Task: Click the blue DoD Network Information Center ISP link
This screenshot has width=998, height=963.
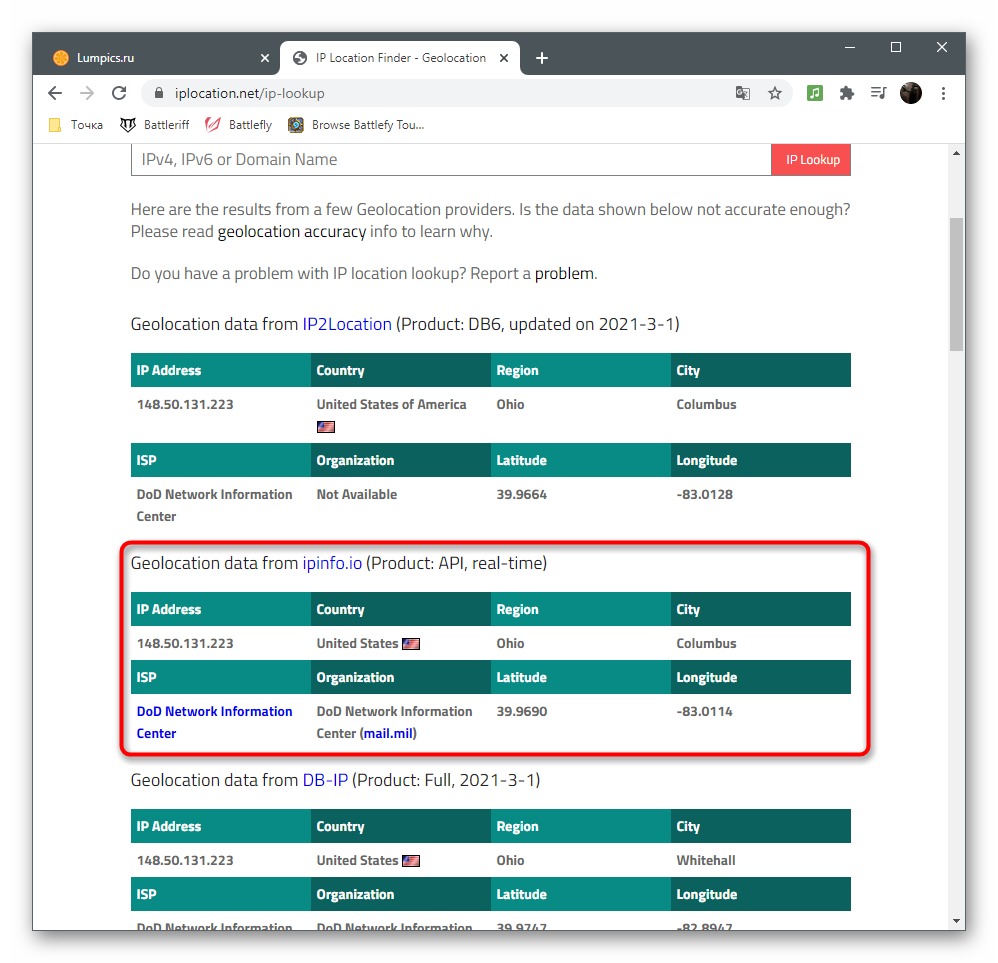Action: click(x=214, y=722)
